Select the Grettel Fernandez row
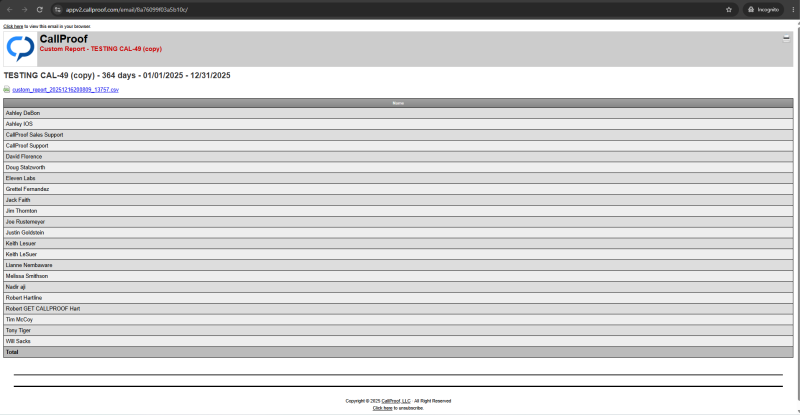The width and height of the screenshot is (800, 415). pos(398,189)
